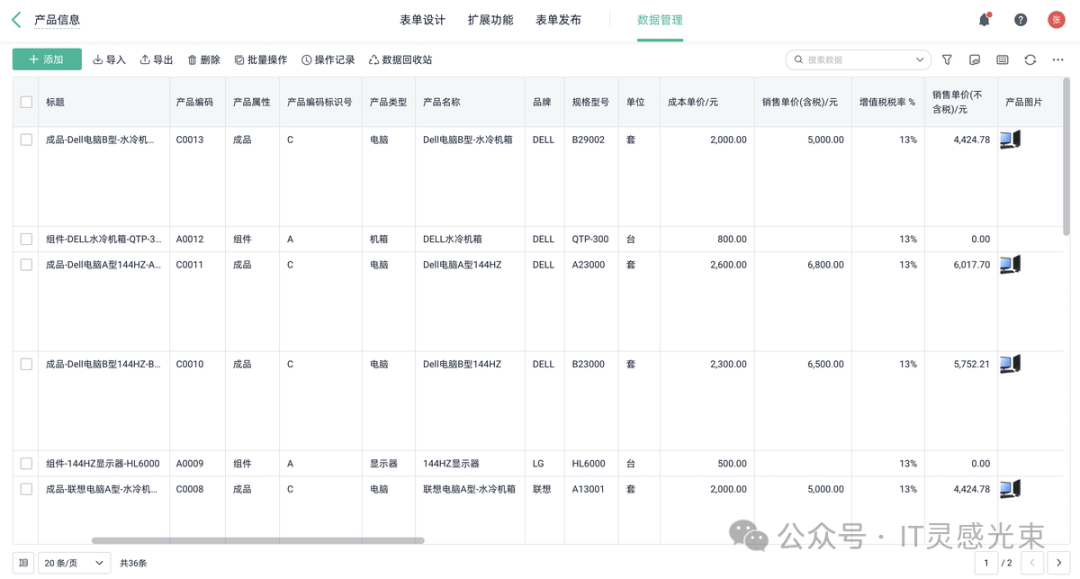Check the row for product C0013
The width and height of the screenshot is (1080, 579).
click(26, 140)
